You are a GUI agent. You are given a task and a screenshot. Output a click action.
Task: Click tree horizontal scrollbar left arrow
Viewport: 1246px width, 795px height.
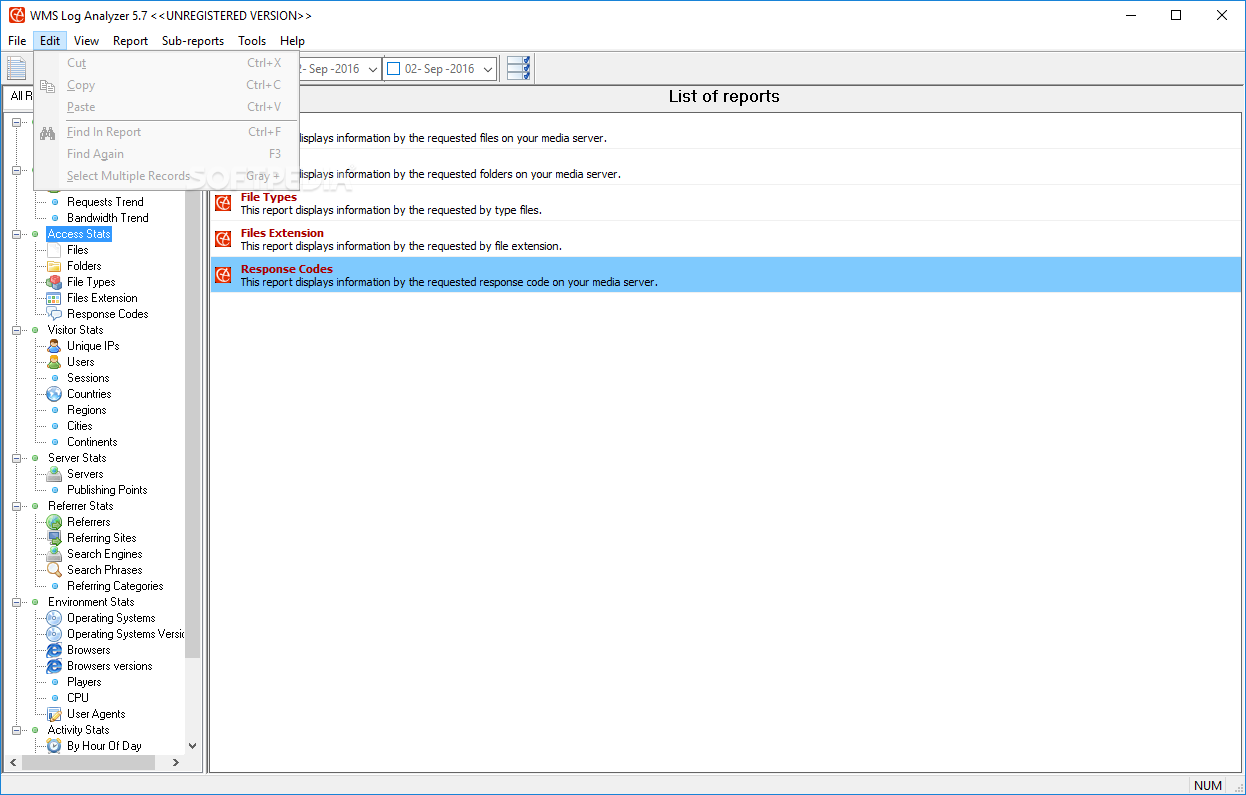13,762
